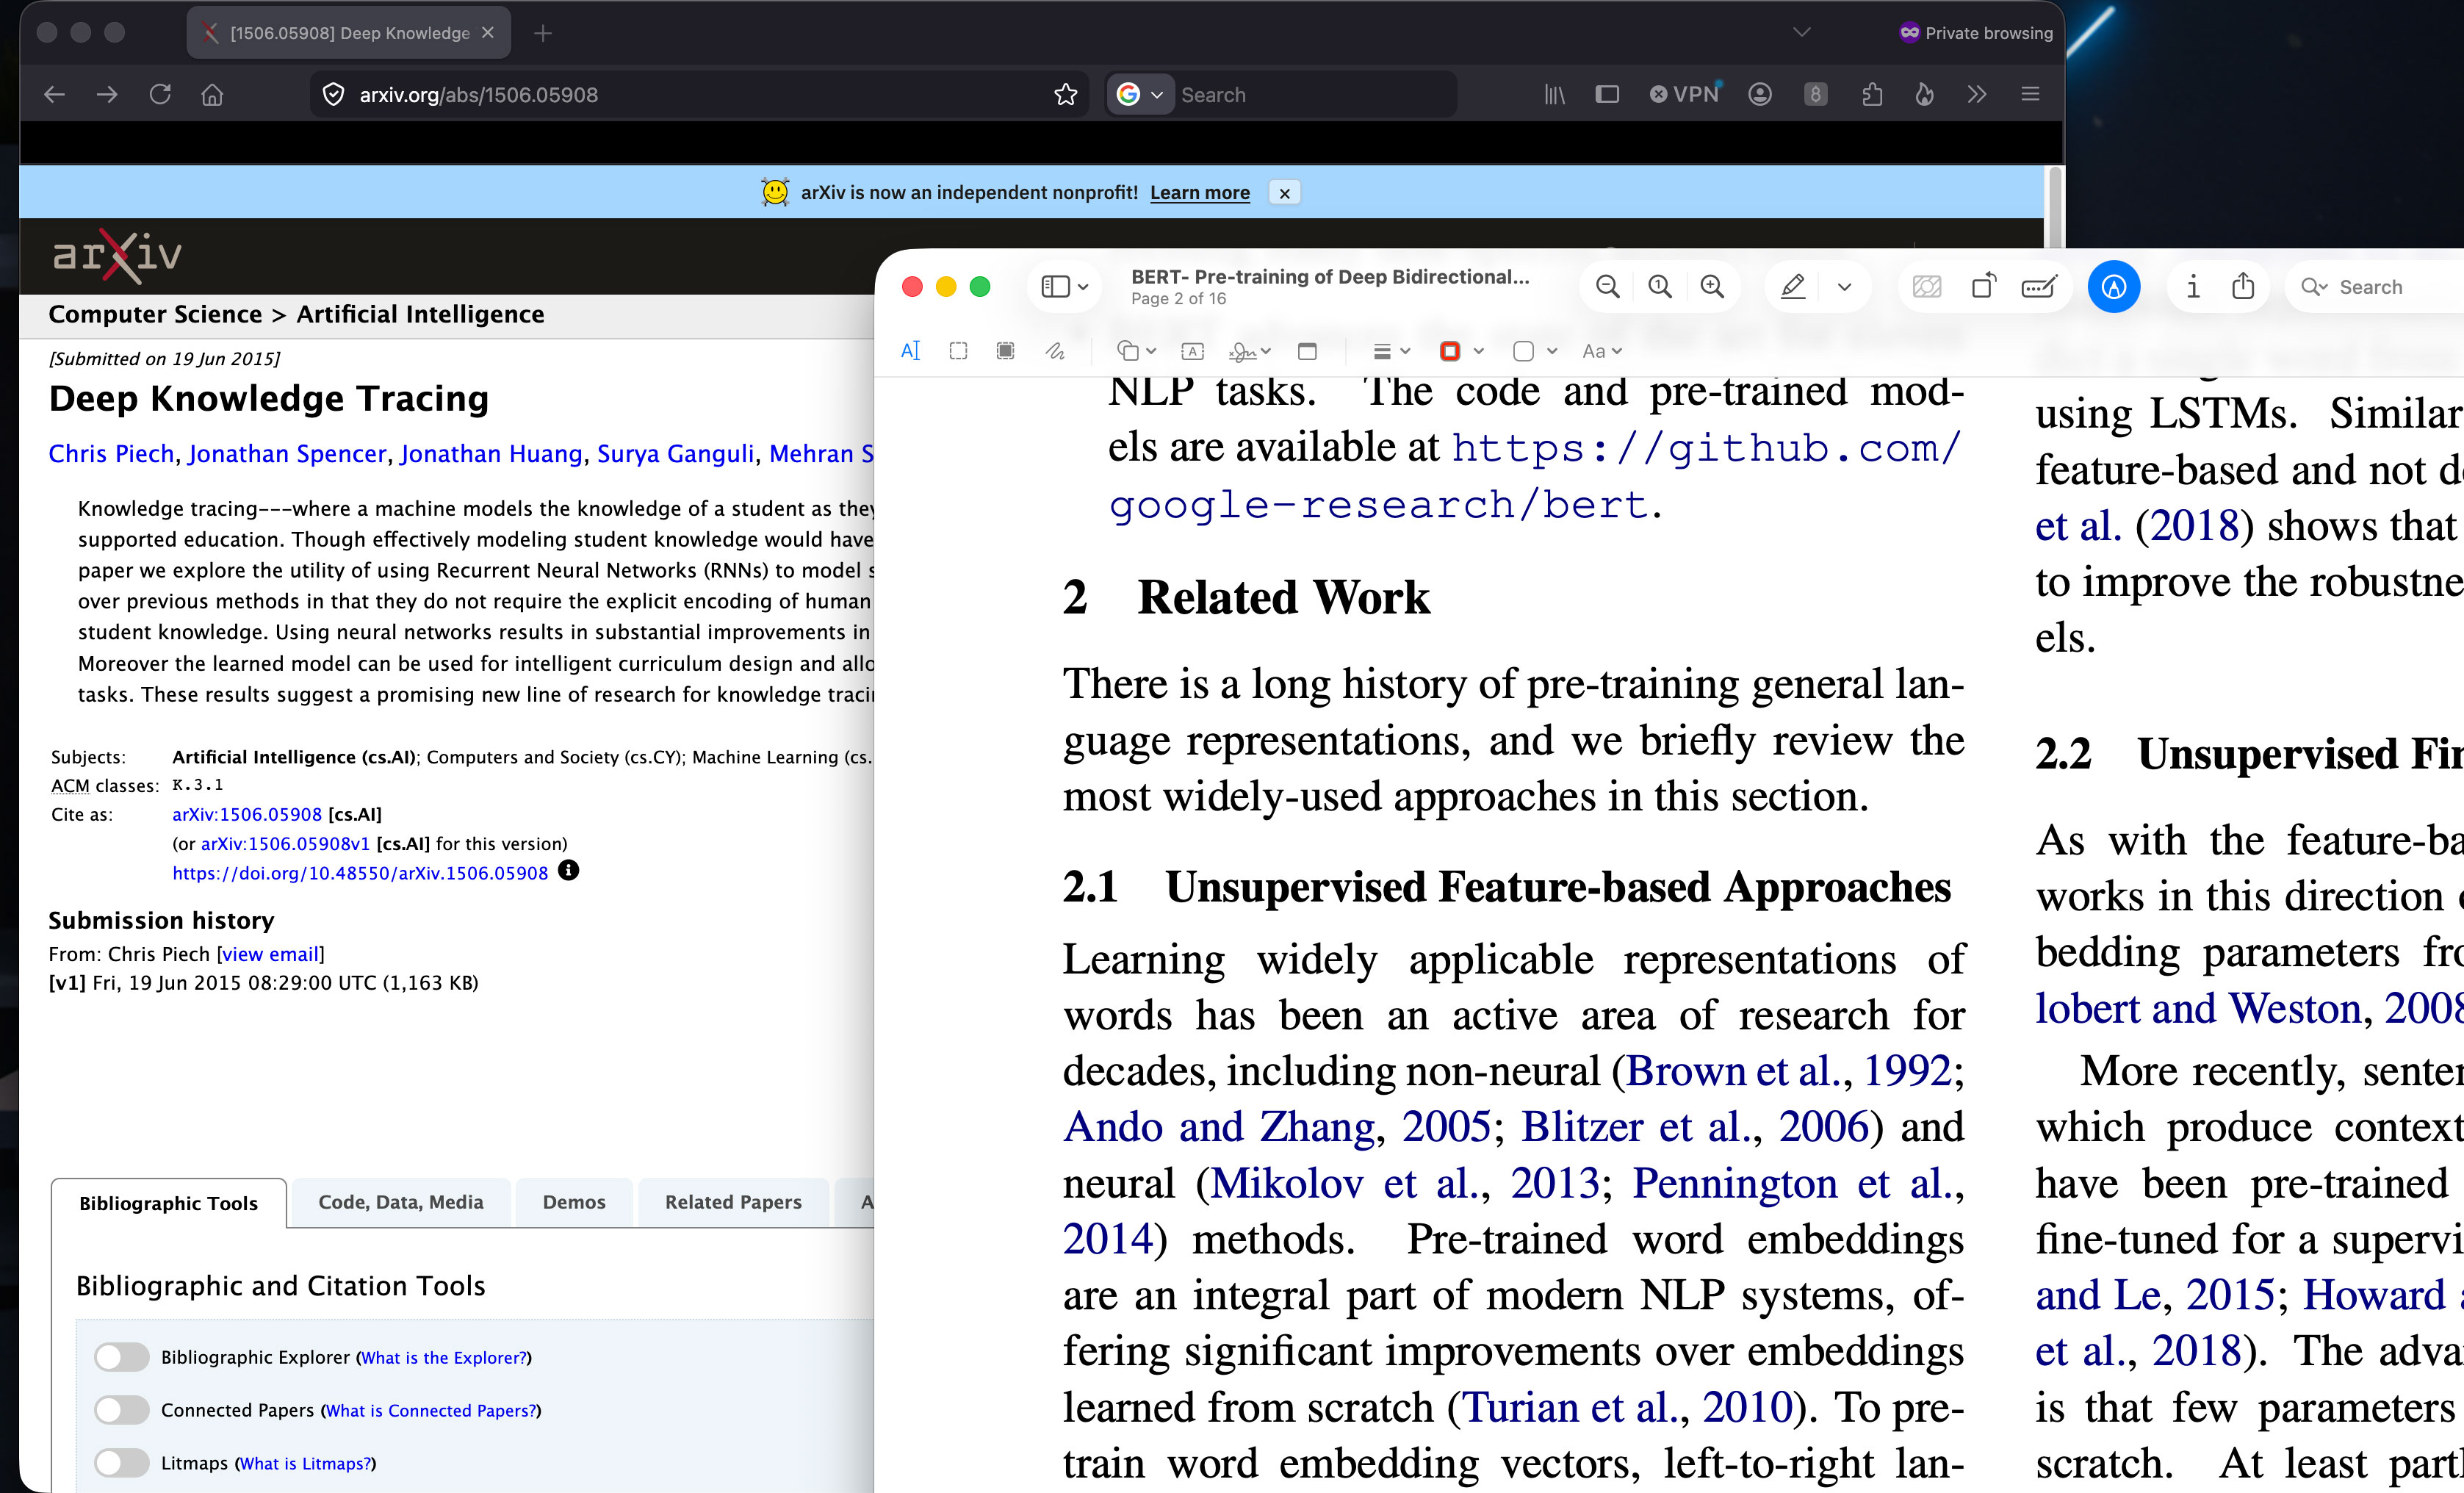Open the red Border Color swatch
Viewport: 2464px width, 1493px height.
pos(1450,351)
